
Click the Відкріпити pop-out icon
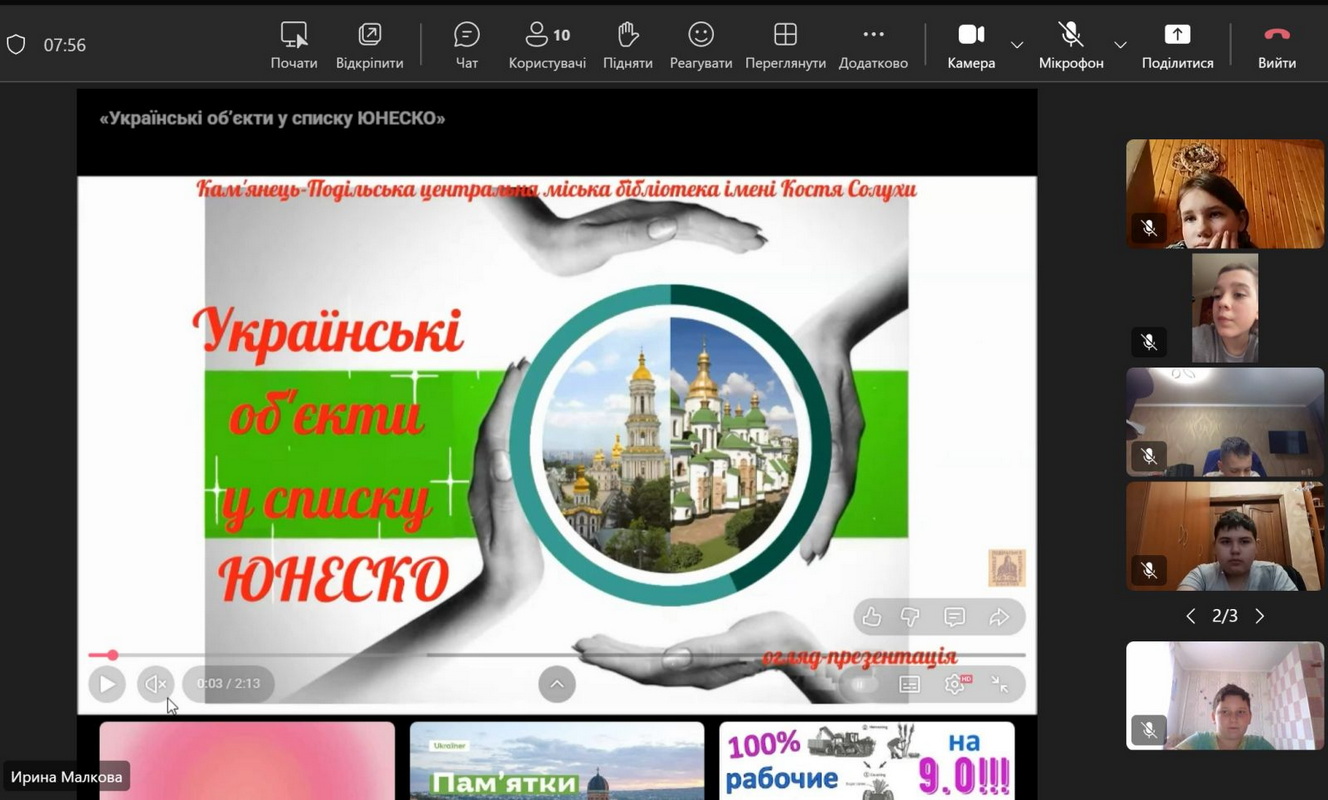[369, 46]
